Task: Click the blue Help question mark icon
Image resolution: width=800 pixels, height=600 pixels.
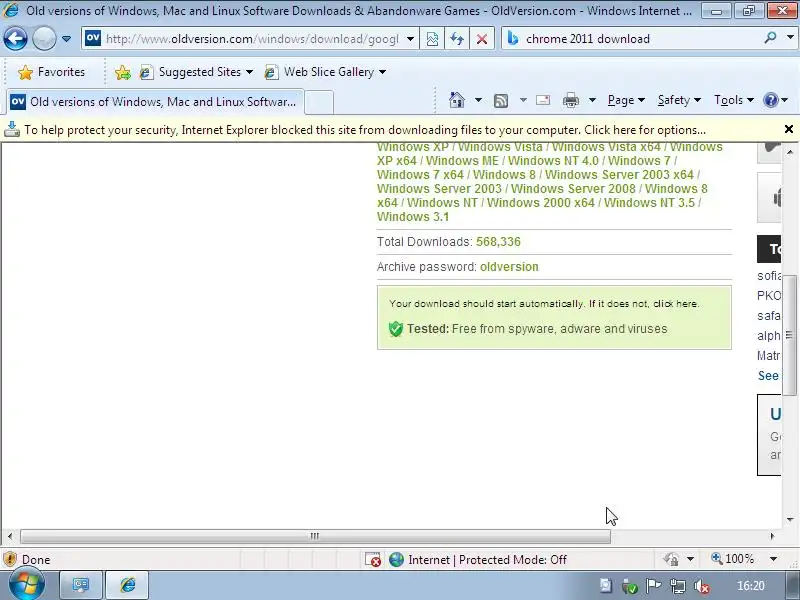Action: [771, 100]
